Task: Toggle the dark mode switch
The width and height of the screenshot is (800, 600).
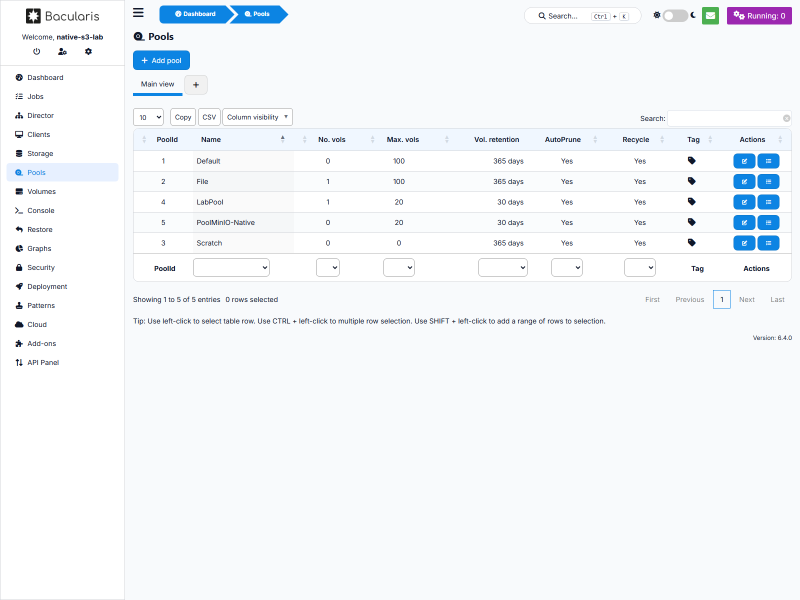Action: pos(675,16)
